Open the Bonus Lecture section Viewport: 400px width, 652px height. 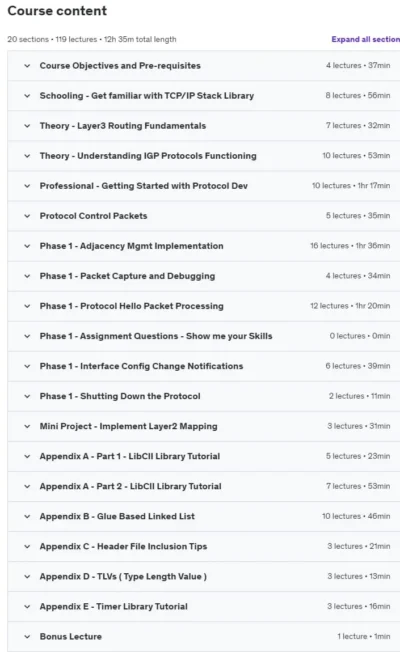click(x=204, y=637)
